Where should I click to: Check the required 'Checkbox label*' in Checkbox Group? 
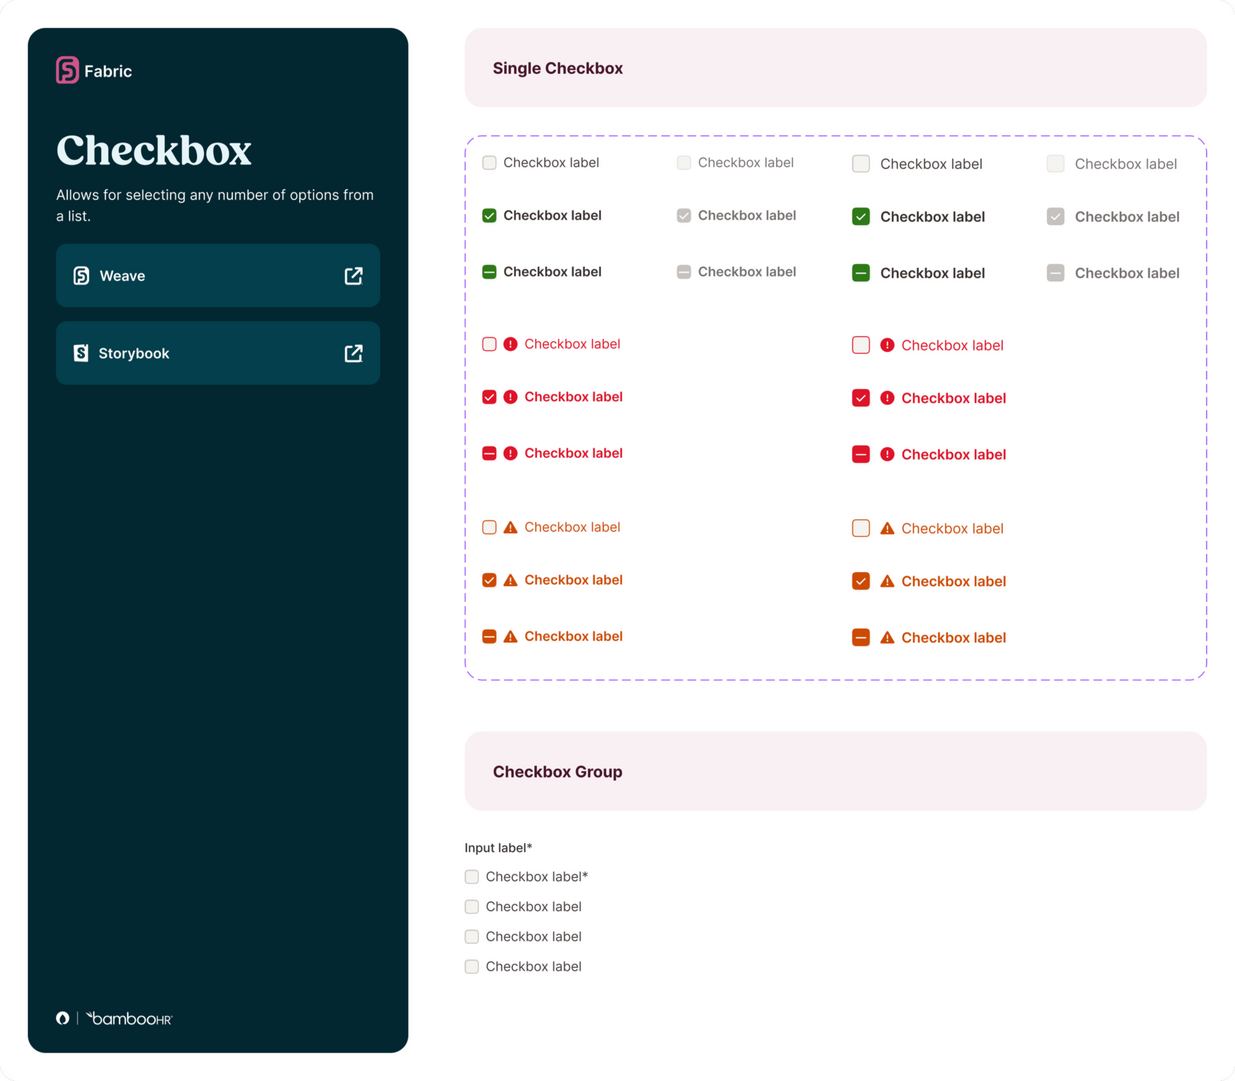[471, 876]
